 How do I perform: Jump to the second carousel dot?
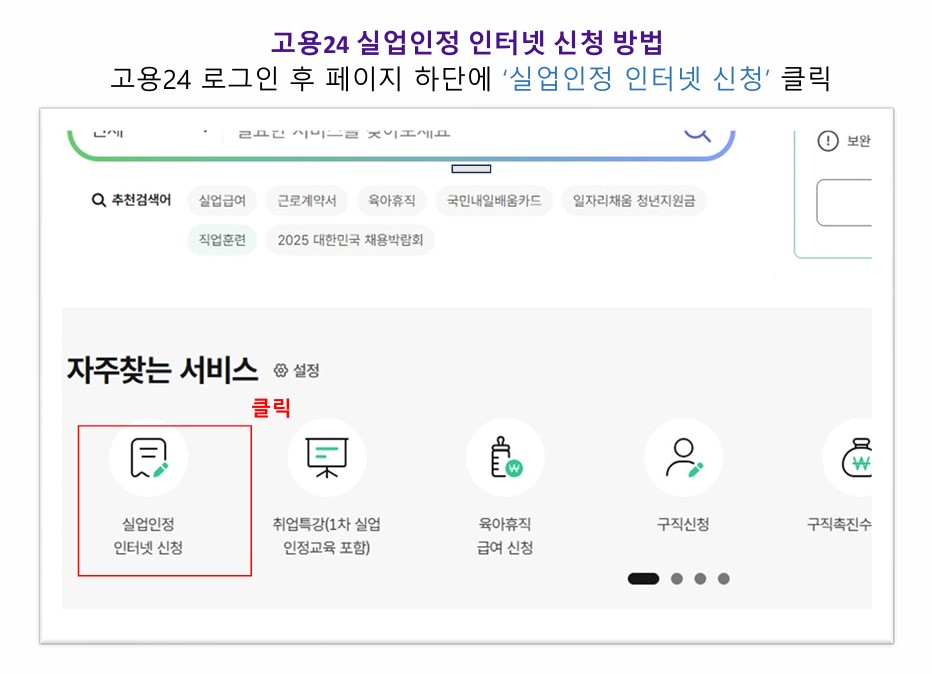tap(675, 578)
